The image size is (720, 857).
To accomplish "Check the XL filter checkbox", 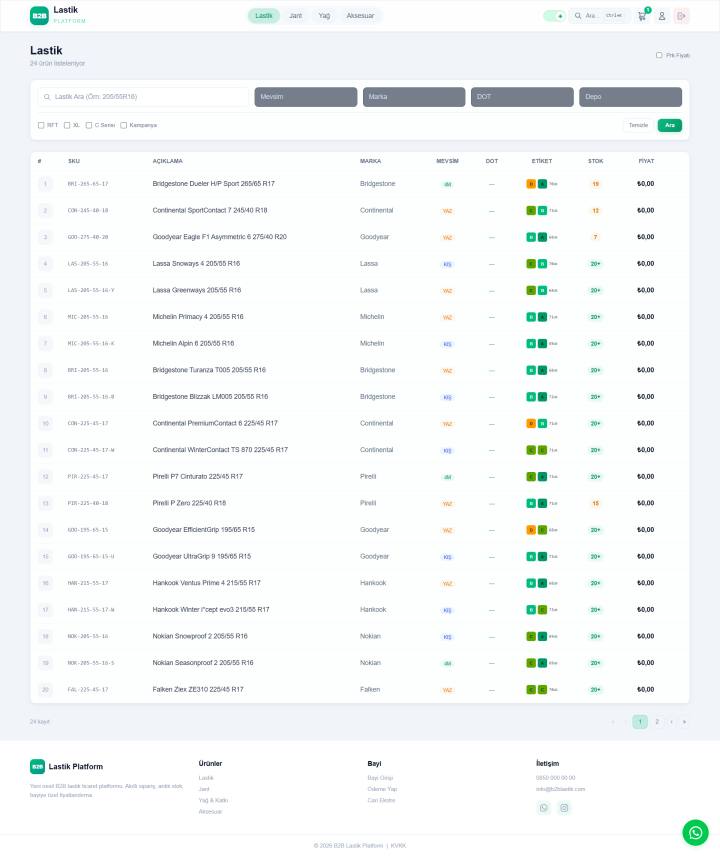I will 67,125.
